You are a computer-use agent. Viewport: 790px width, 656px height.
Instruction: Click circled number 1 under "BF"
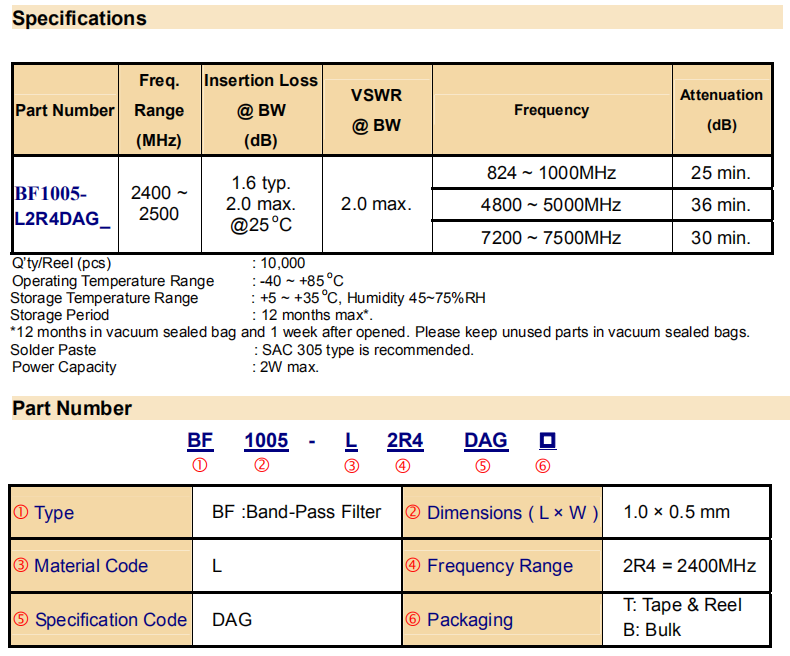tap(200, 465)
